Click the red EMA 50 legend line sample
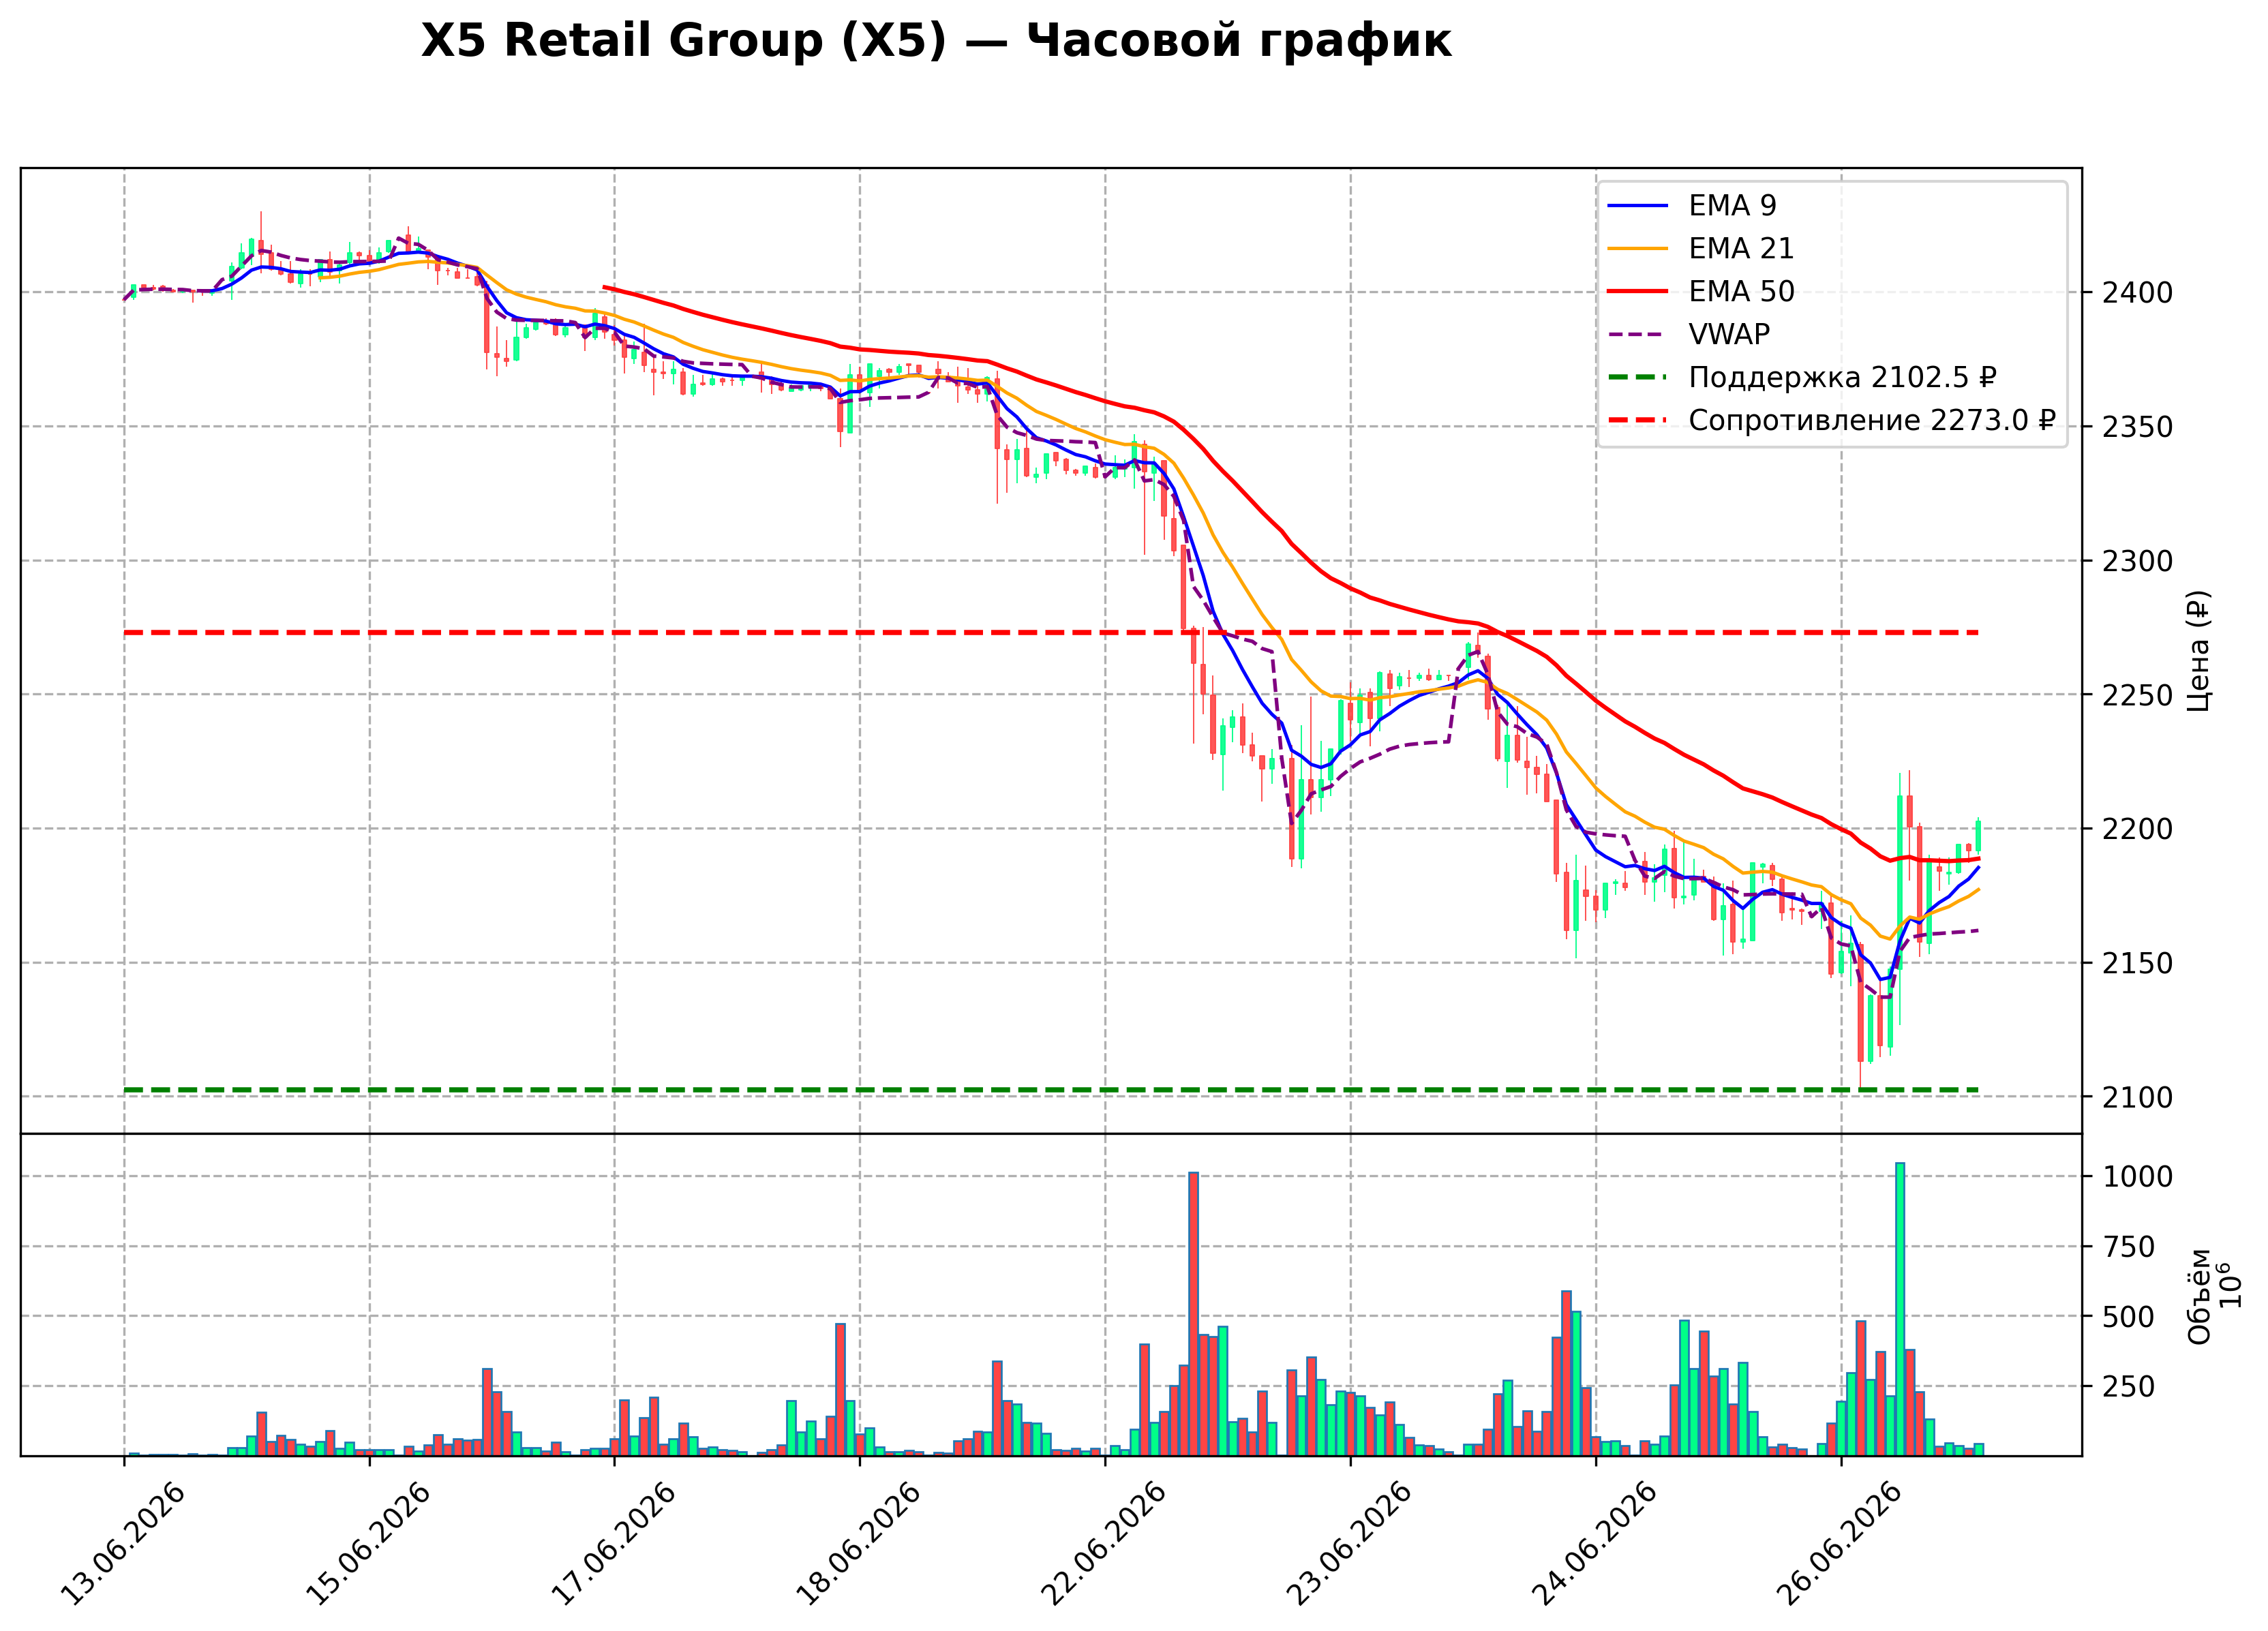This screenshot has height=1631, width=2268. (x=1638, y=291)
